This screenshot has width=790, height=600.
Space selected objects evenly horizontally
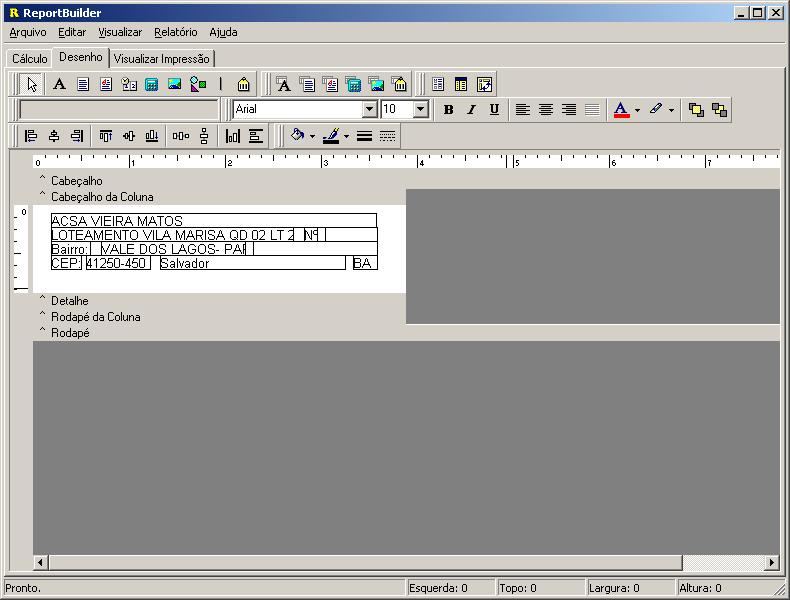pos(181,136)
